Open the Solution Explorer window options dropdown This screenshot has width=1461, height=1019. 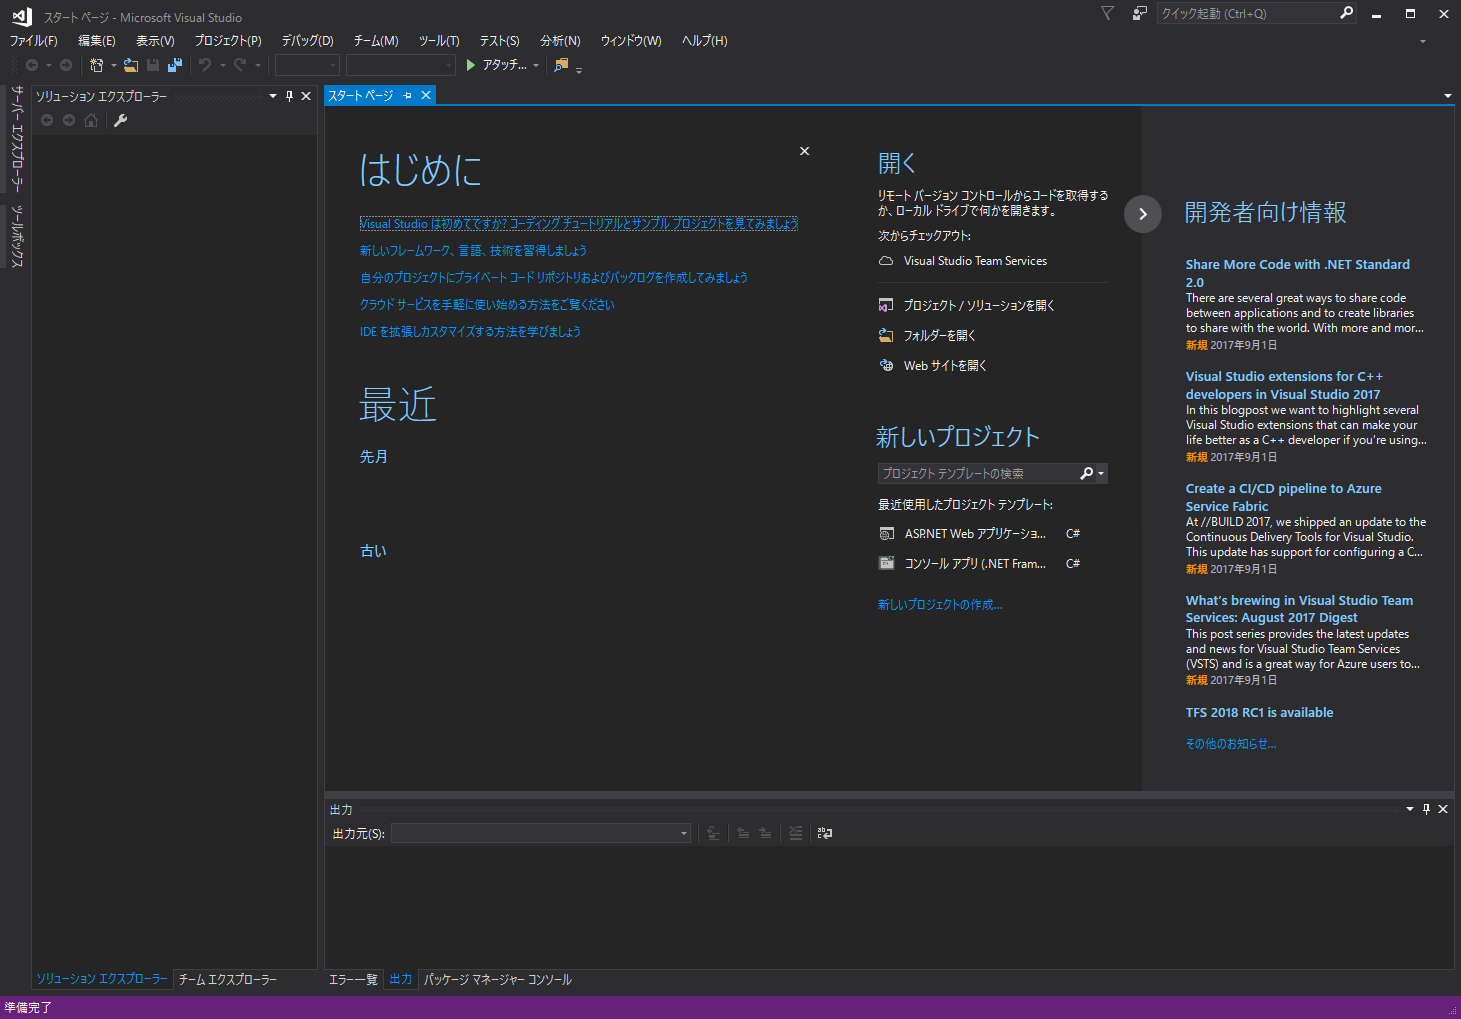271,95
